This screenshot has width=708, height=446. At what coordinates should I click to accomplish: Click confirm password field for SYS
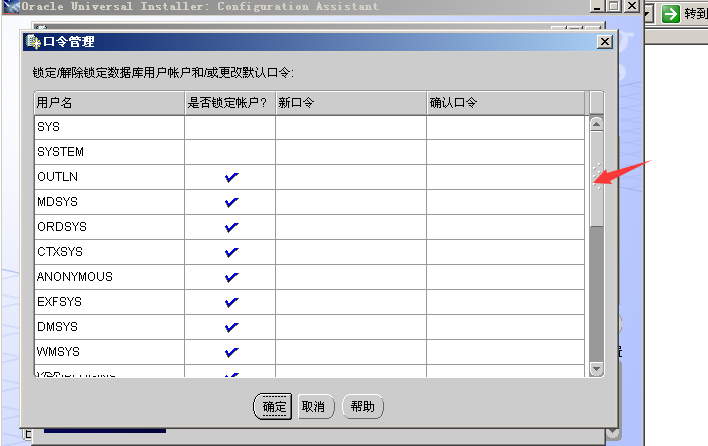[x=505, y=127]
